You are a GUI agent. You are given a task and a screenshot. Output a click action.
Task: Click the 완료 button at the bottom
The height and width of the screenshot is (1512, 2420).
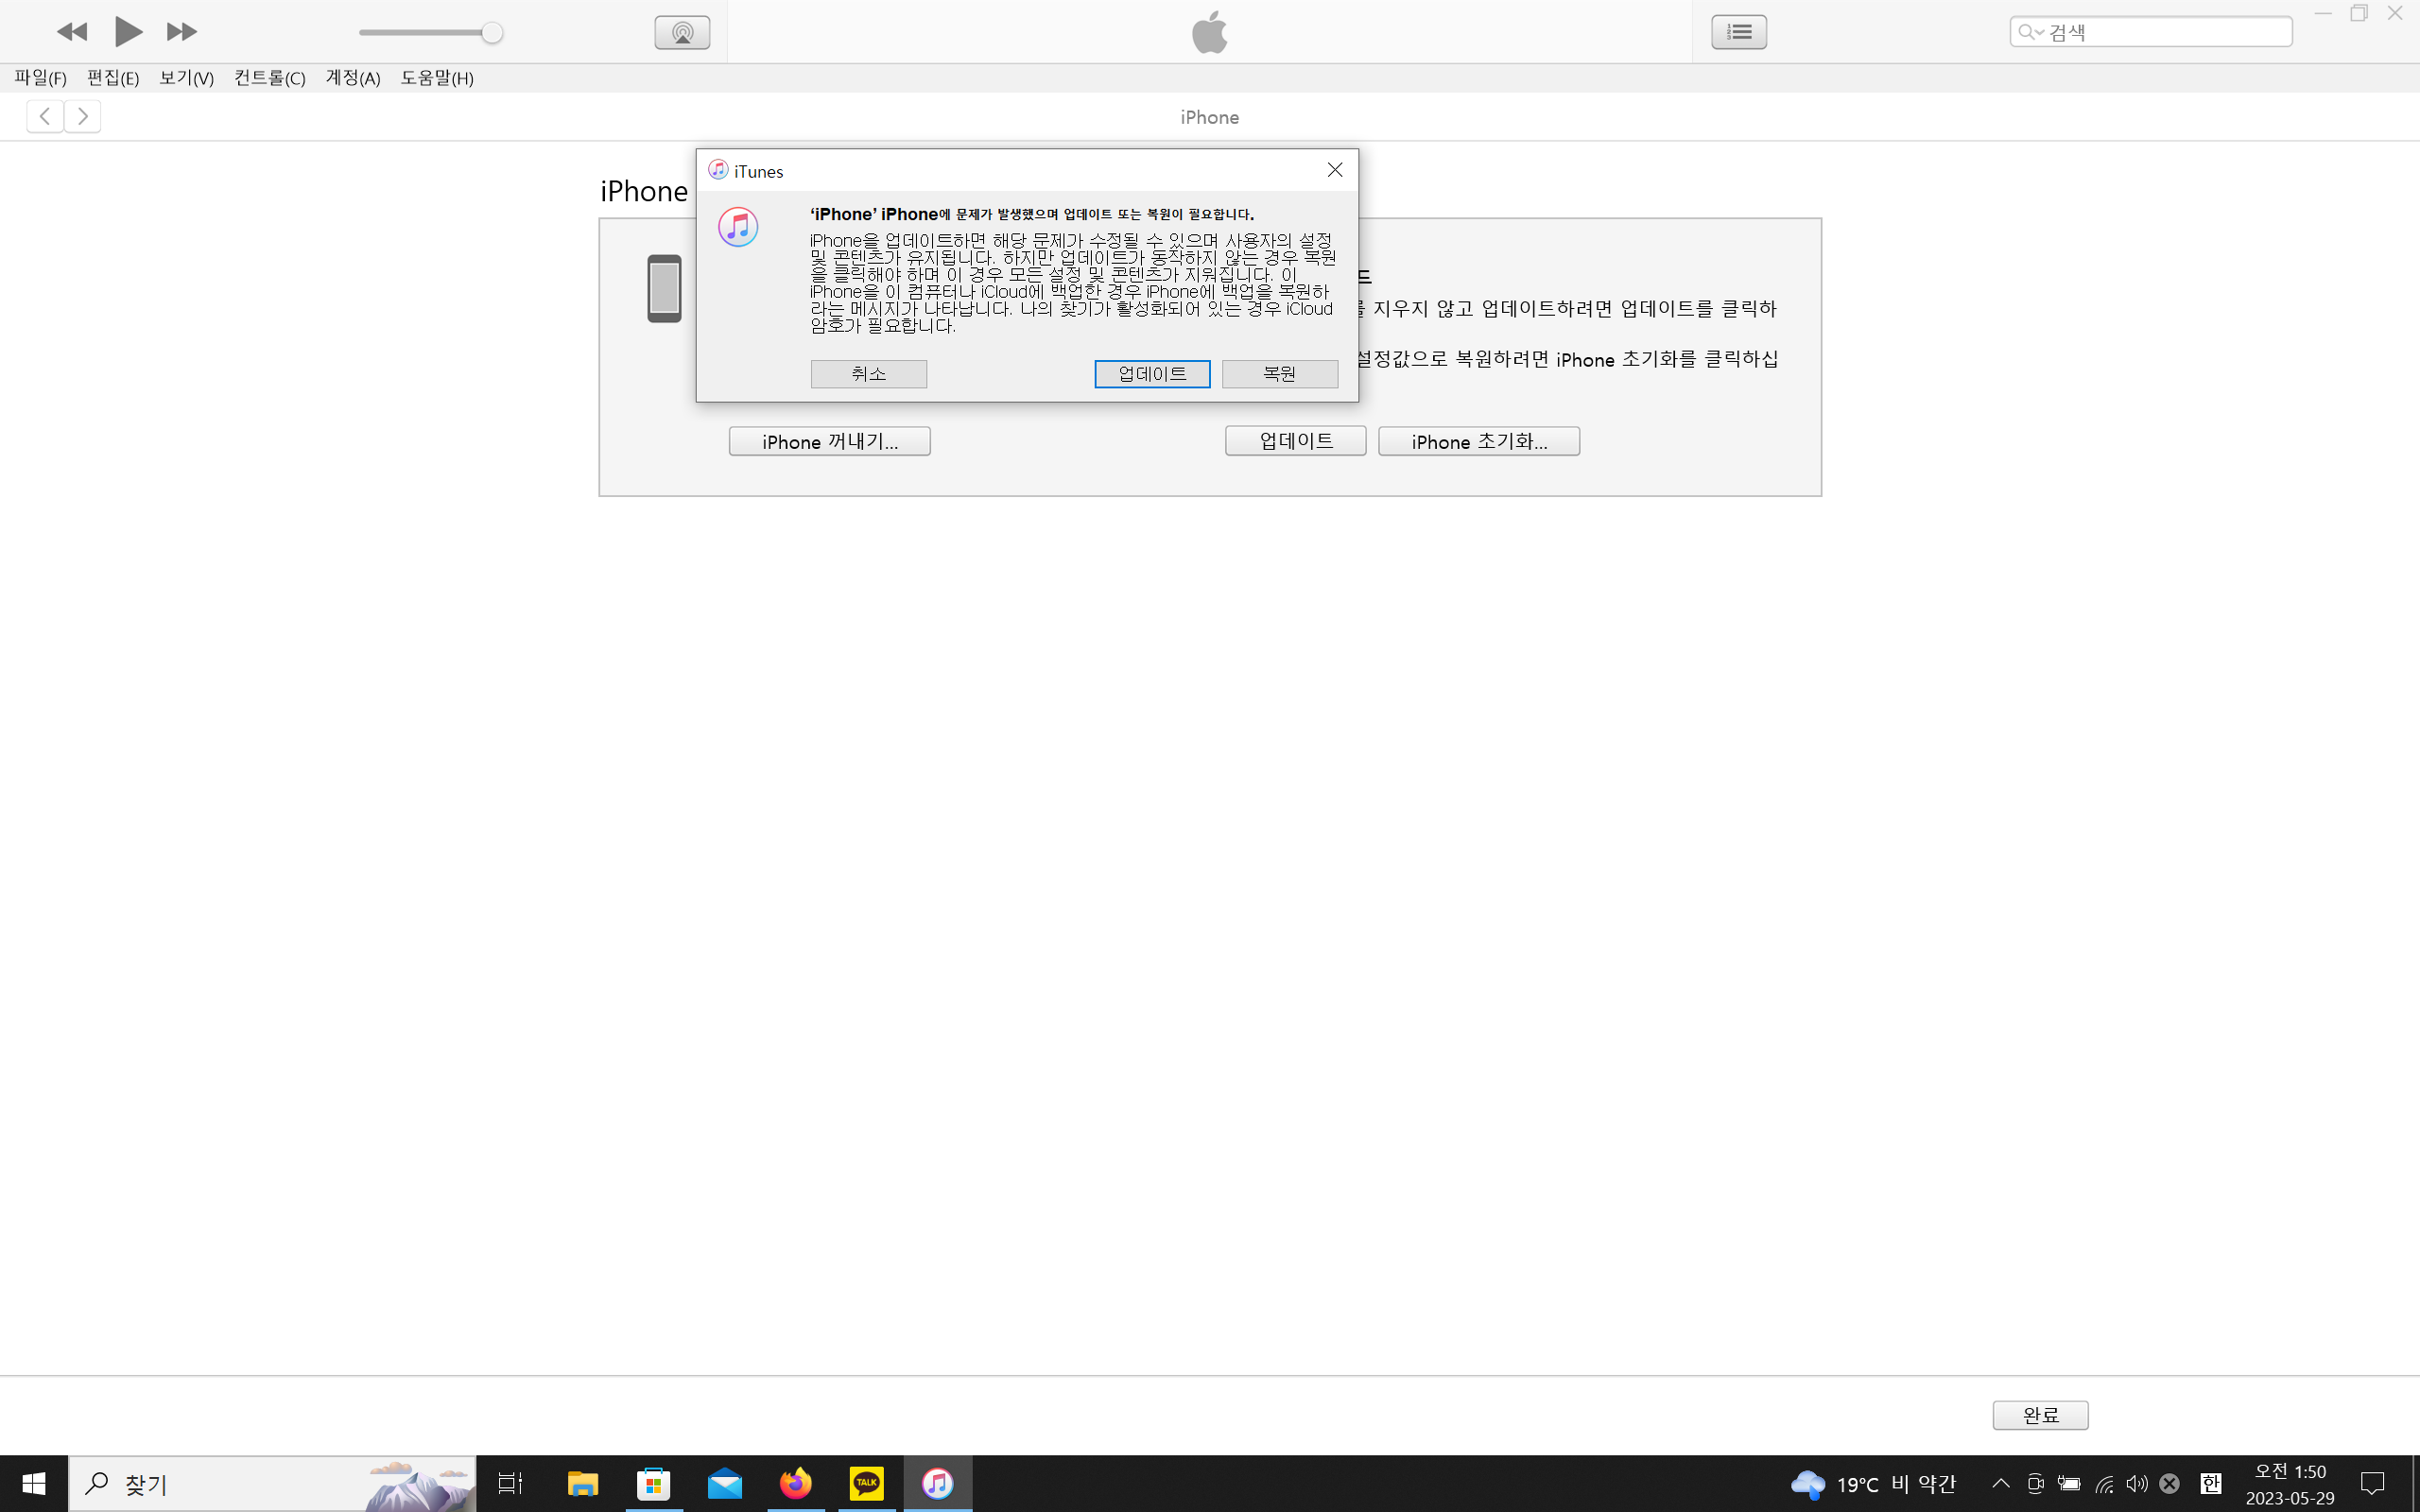[x=2040, y=1415]
